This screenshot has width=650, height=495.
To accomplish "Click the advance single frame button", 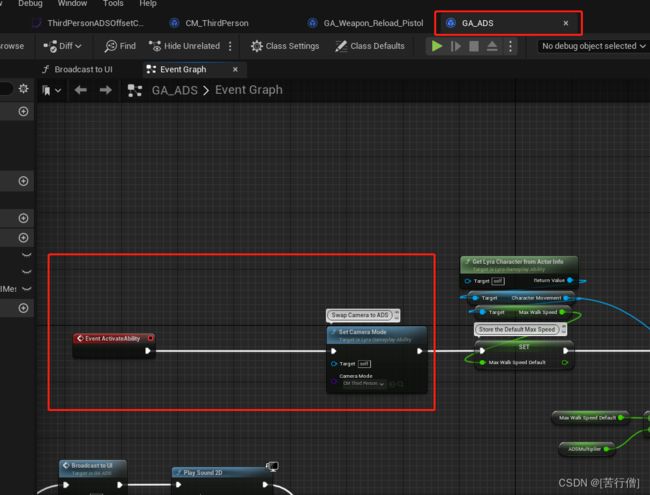I will 456,46.
